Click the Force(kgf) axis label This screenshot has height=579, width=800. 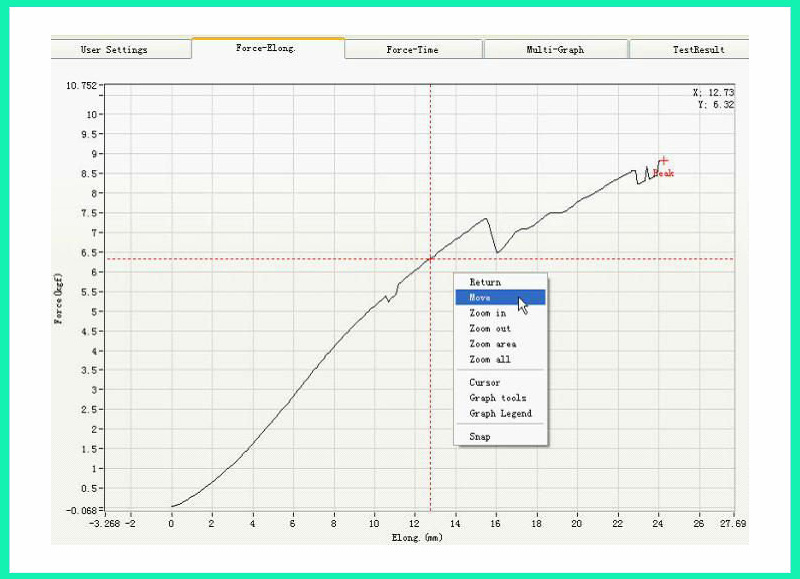click(59, 297)
